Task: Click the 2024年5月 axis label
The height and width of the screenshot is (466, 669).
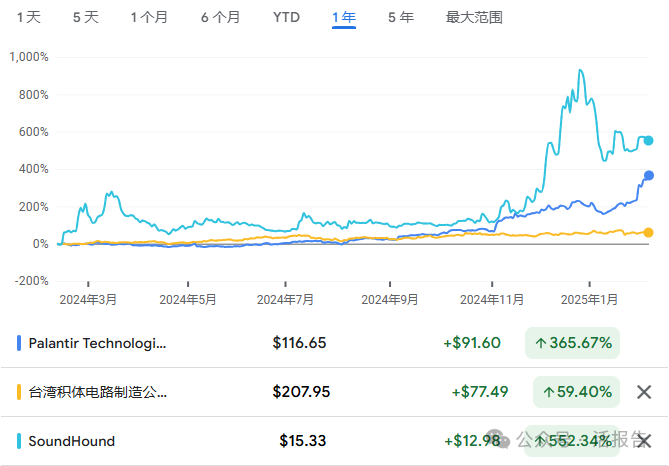Action: click(188, 300)
